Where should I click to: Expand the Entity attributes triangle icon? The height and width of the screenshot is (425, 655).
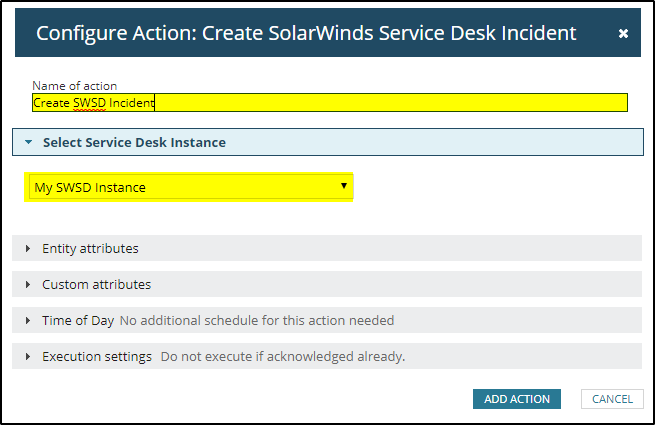click(28, 249)
